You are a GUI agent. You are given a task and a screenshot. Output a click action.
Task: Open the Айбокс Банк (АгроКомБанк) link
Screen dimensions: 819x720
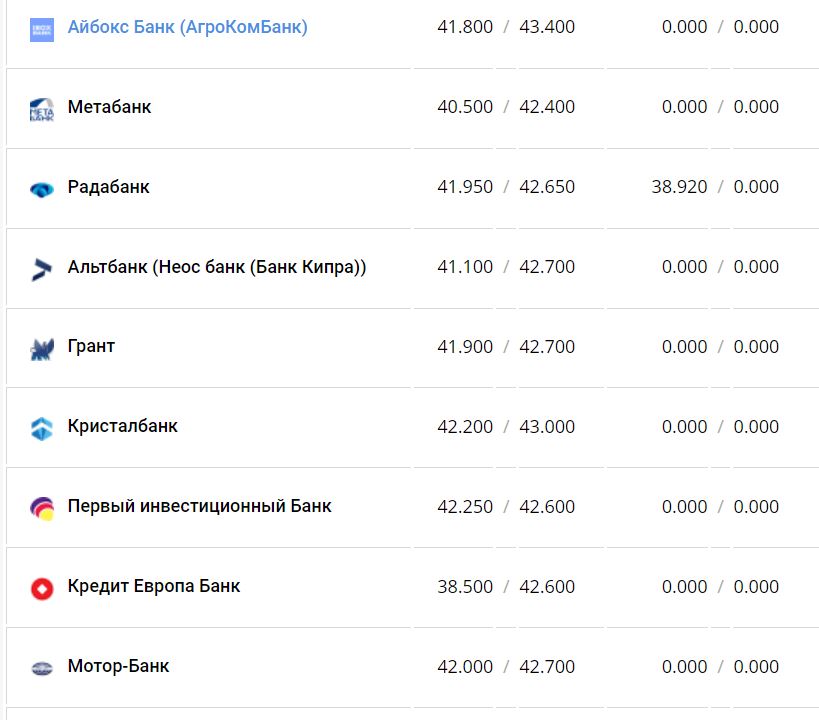[x=187, y=27]
